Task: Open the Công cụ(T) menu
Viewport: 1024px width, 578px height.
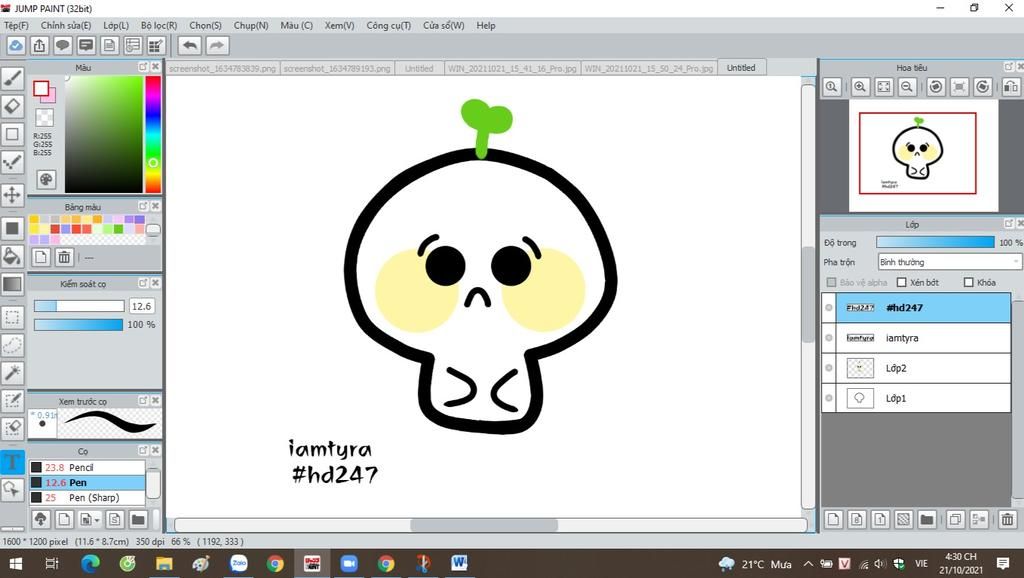Action: coord(388,25)
